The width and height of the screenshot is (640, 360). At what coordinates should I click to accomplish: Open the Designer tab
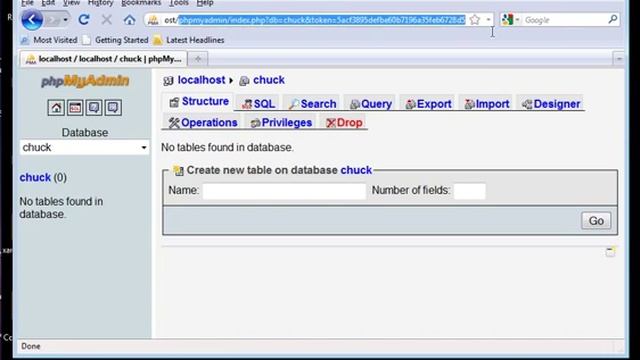pyautogui.click(x=551, y=104)
